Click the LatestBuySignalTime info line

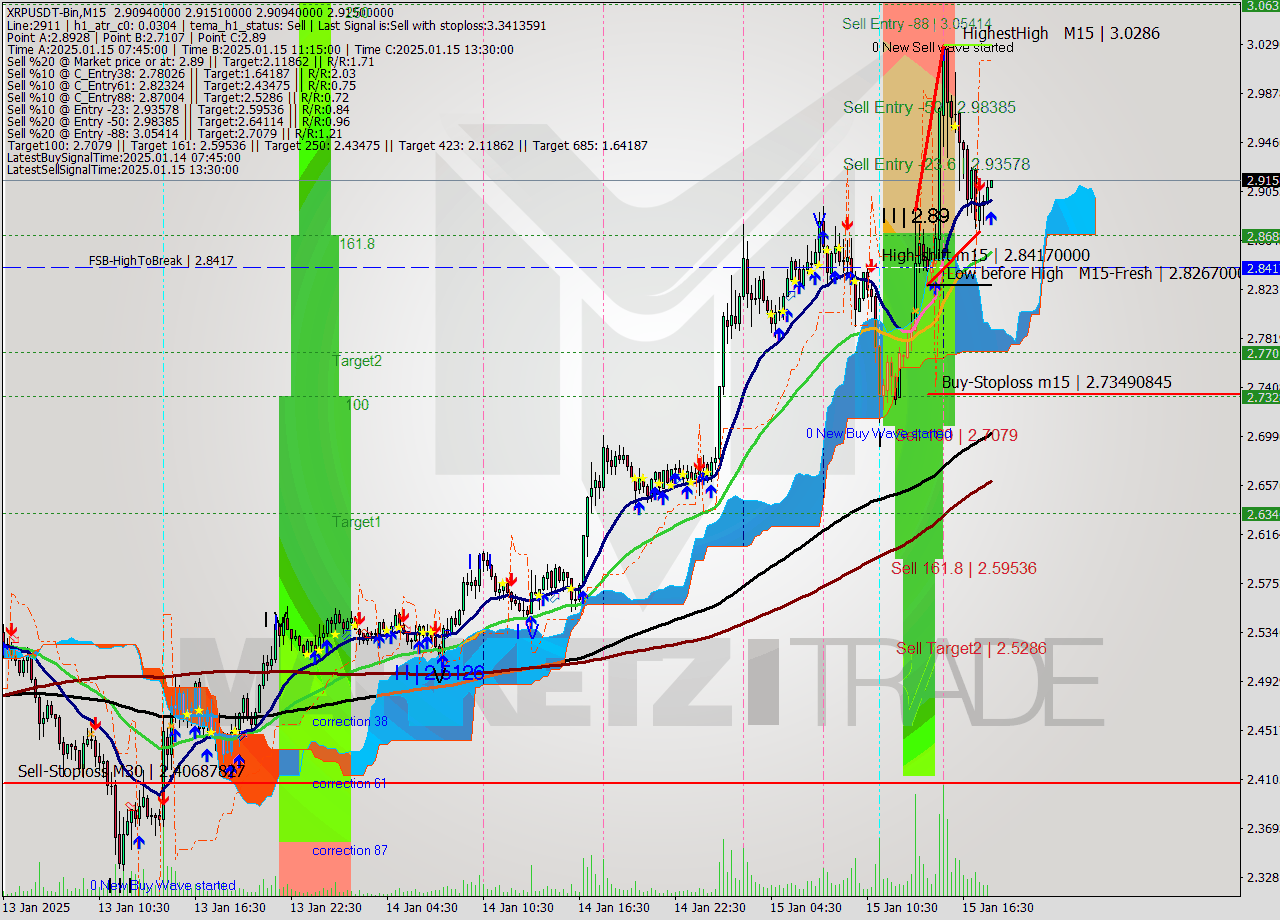pos(123,157)
